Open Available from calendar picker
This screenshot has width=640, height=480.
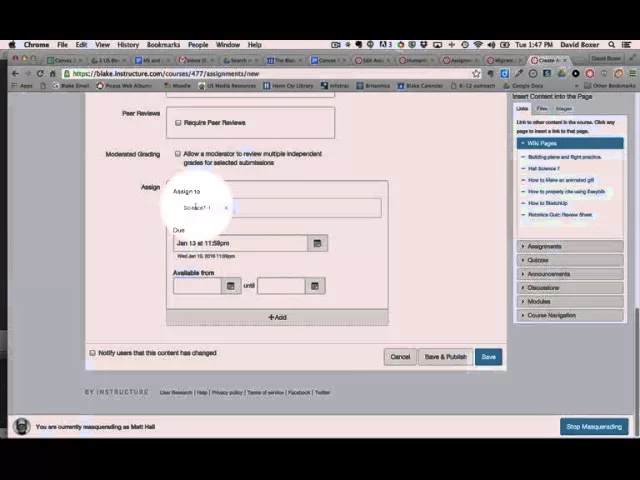coord(231,286)
